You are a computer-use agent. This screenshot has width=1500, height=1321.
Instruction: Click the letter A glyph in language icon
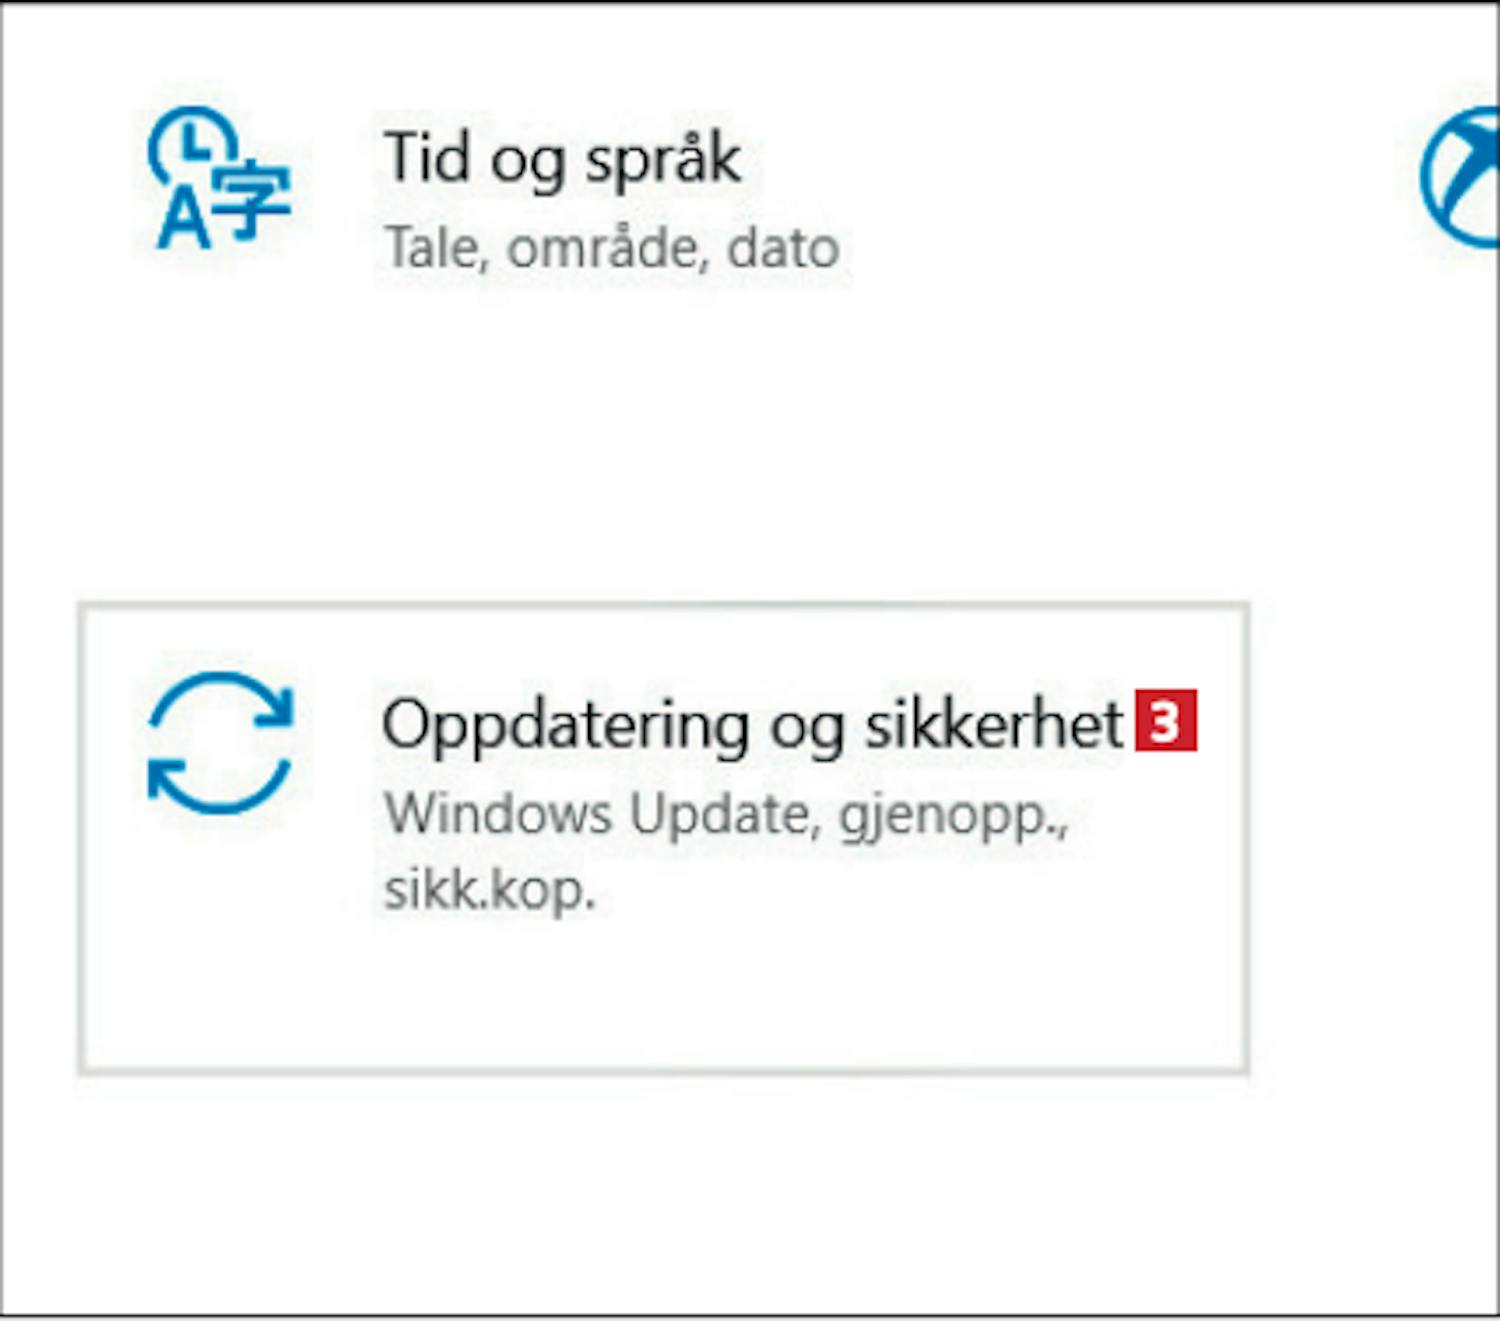click(184, 221)
